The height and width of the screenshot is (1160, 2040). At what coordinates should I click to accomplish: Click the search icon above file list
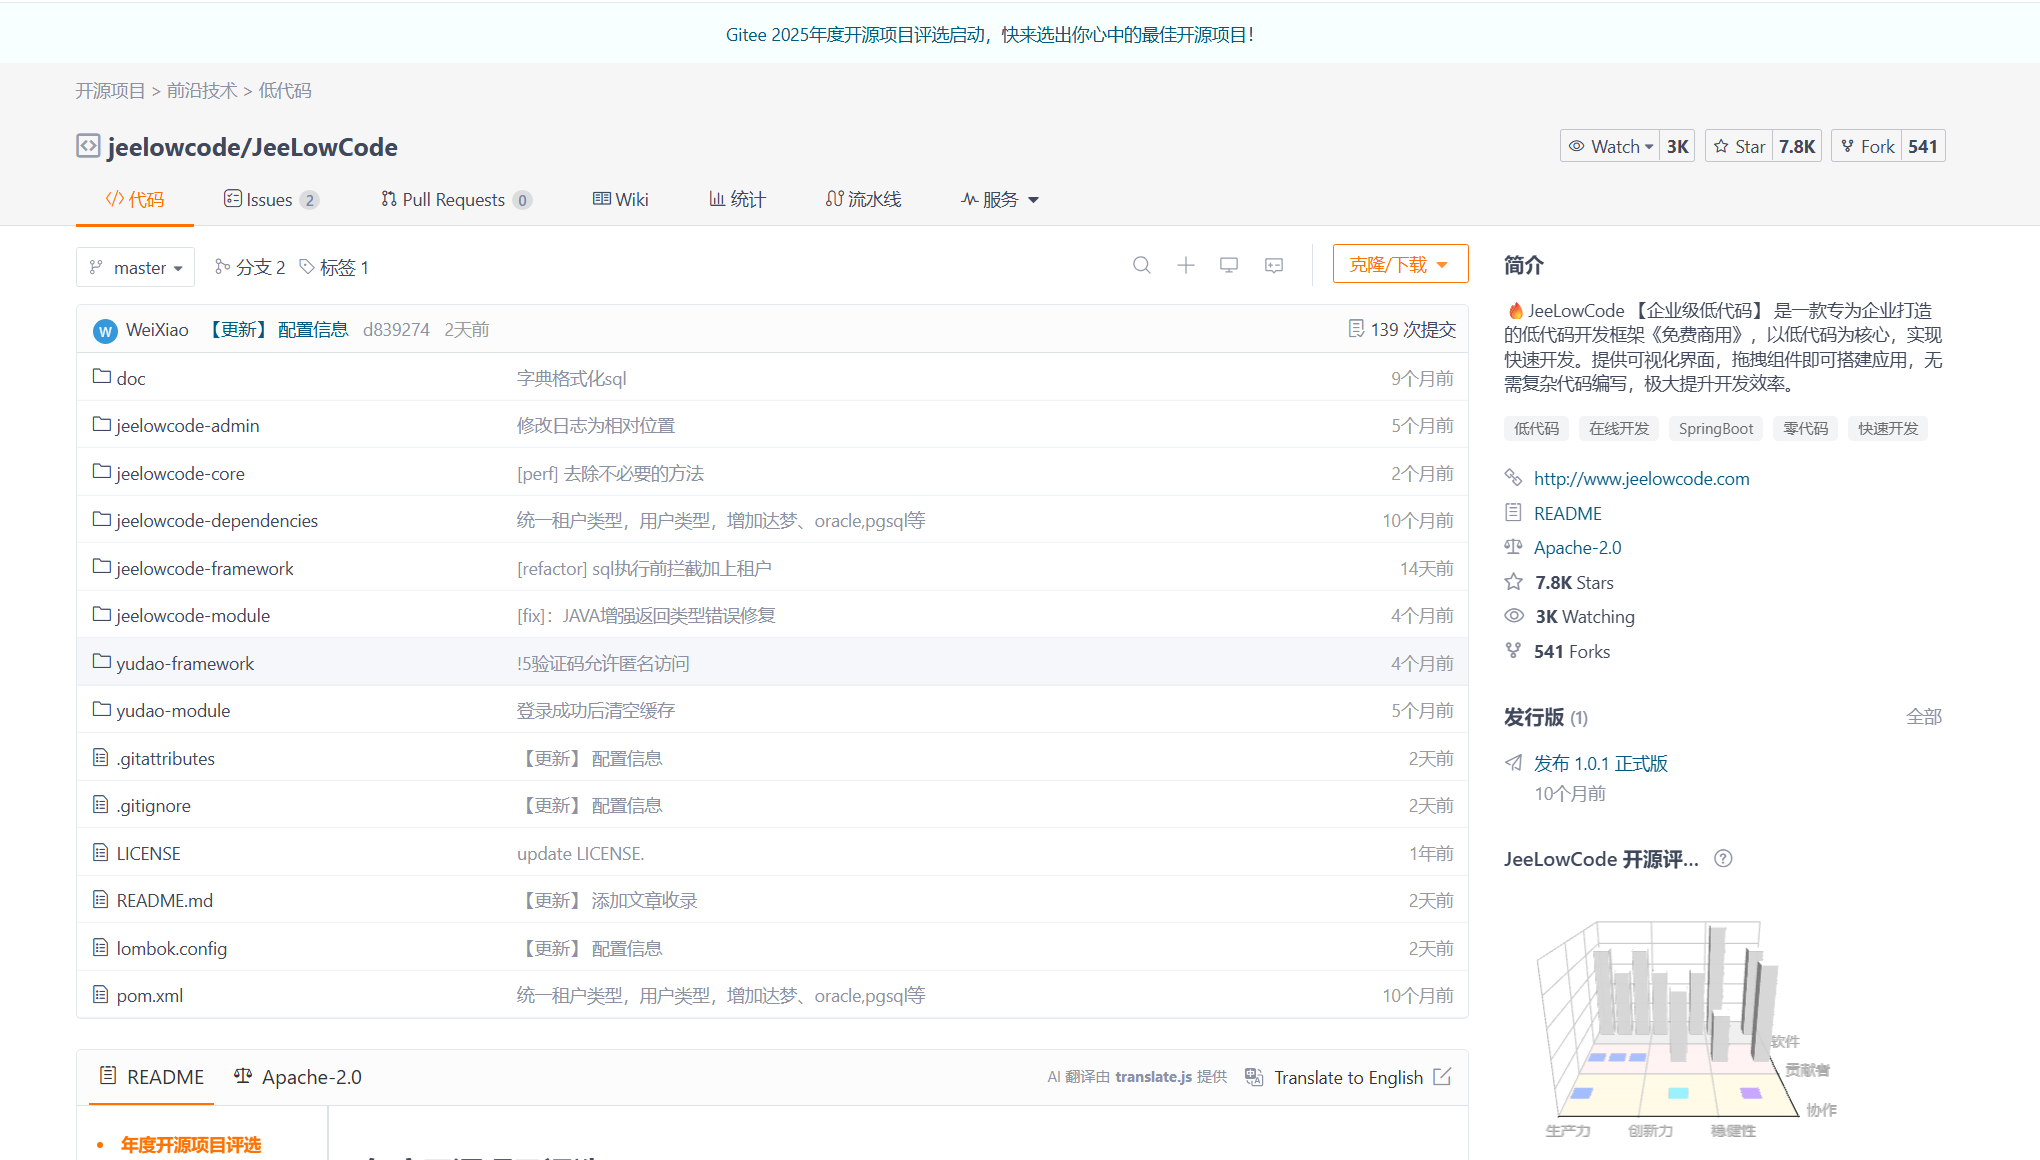1141,265
